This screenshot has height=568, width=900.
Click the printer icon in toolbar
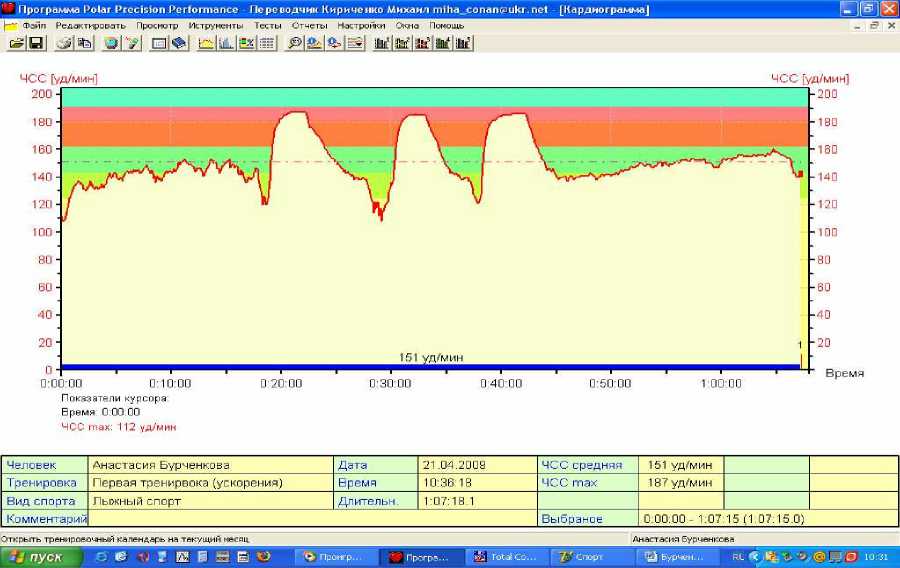pos(64,43)
